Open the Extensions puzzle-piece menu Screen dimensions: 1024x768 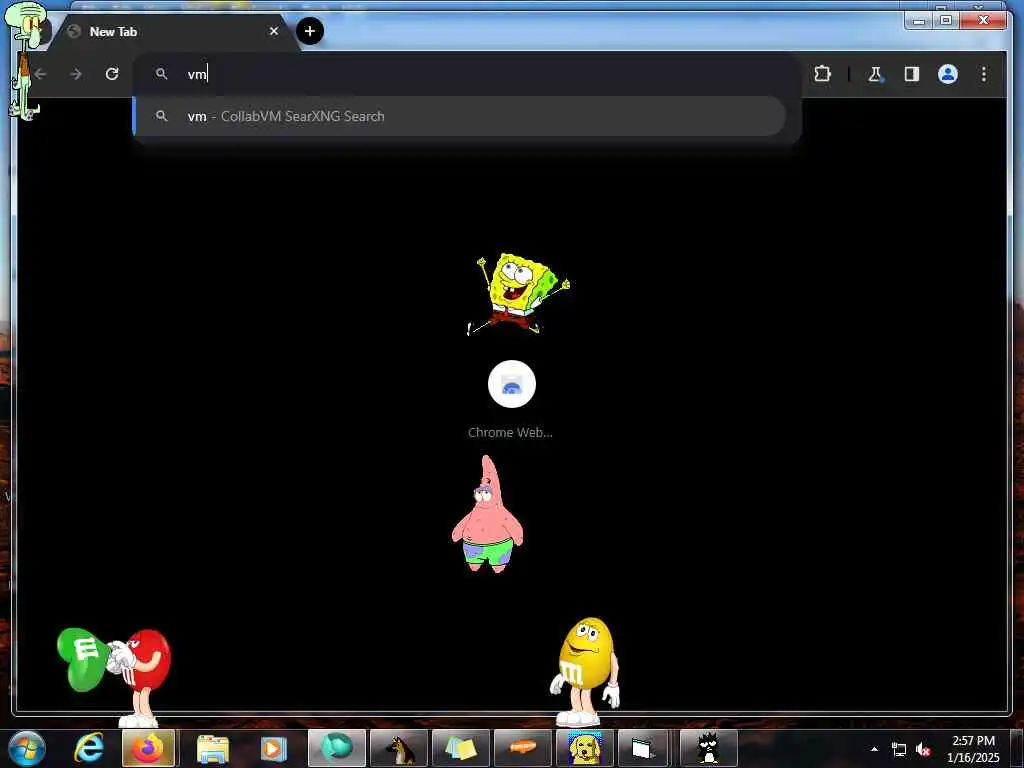click(x=822, y=74)
